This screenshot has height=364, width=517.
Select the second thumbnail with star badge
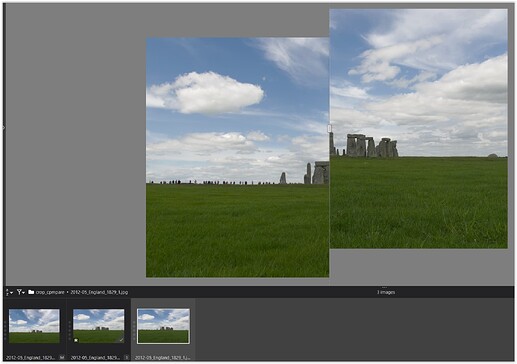tap(99, 326)
